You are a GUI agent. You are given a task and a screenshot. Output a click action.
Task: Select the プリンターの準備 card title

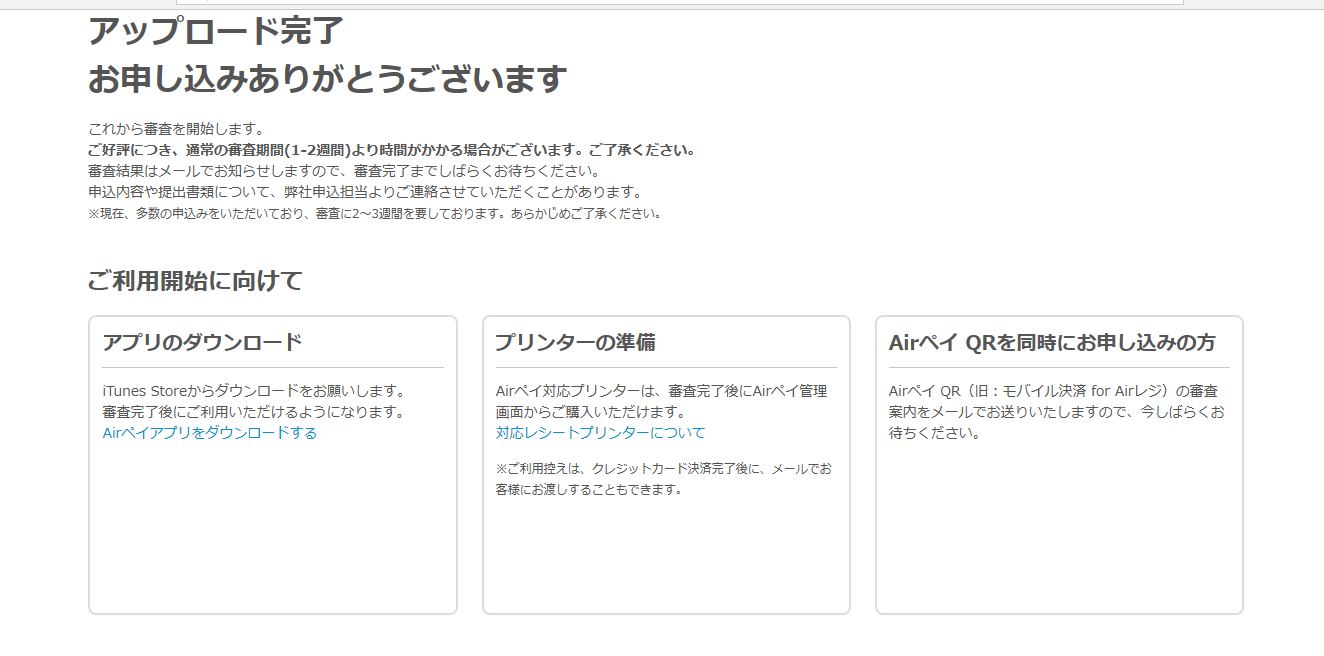click(575, 343)
